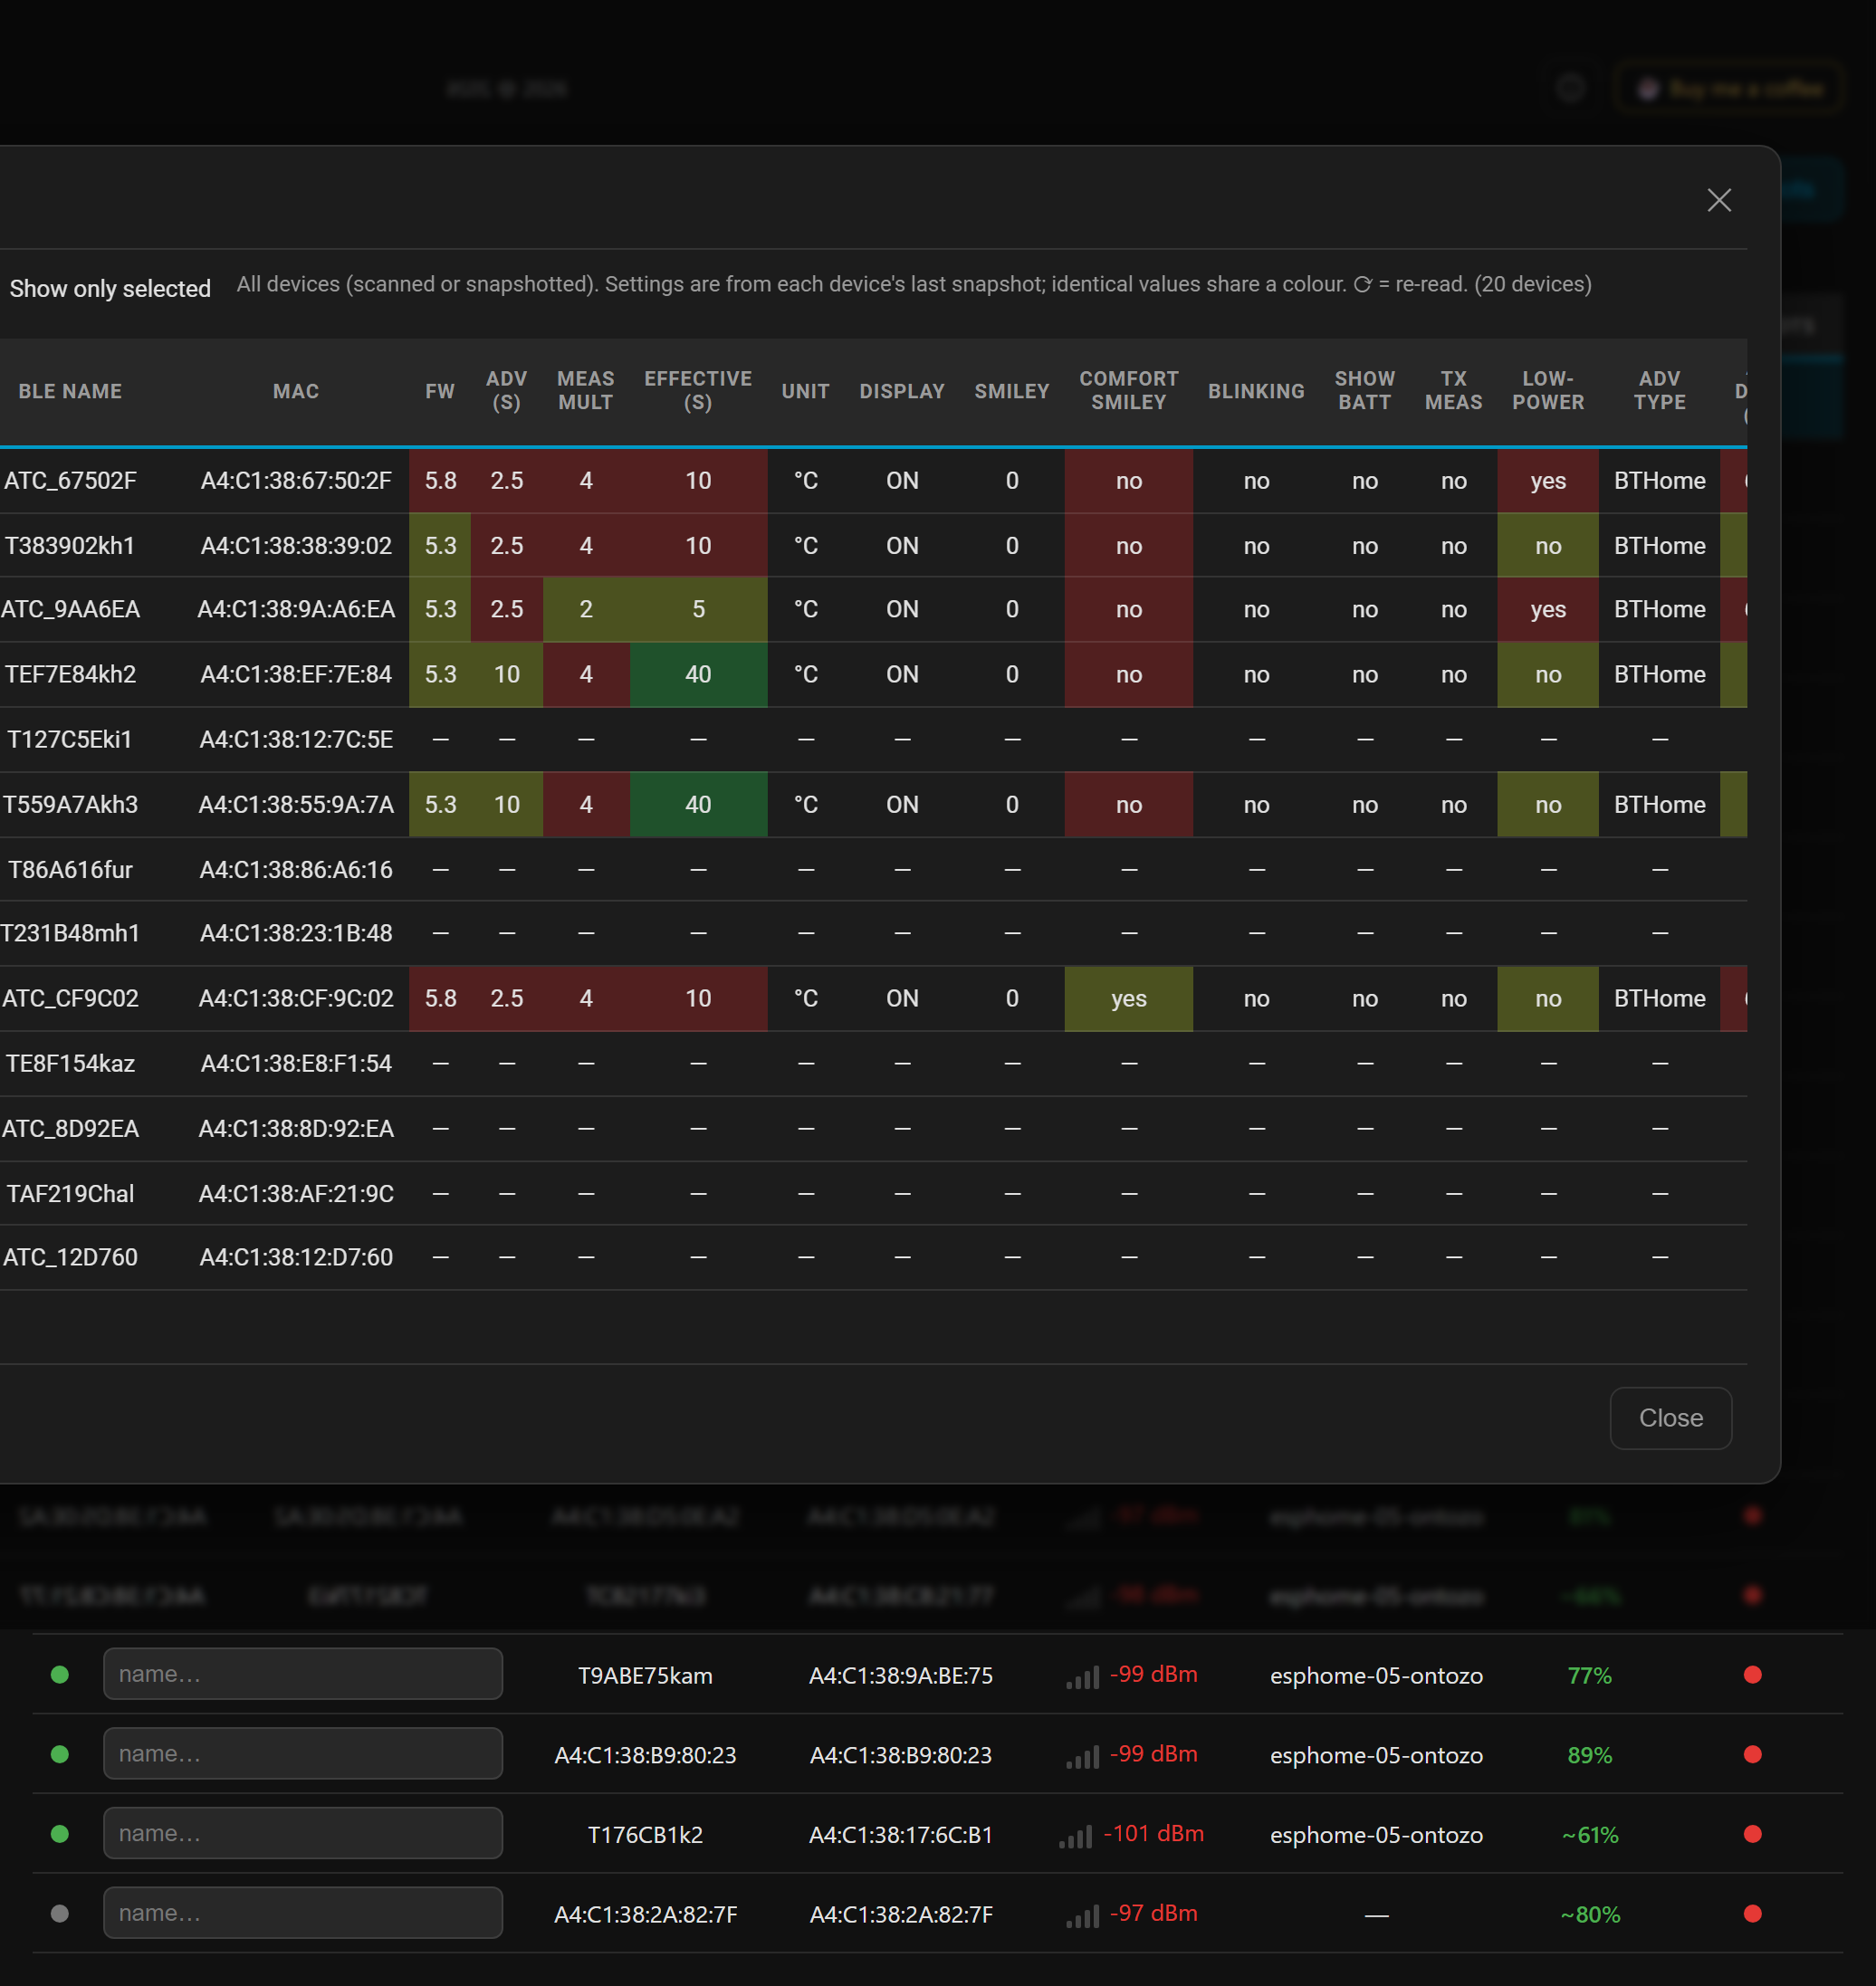Click the FW column header
Screen dimensions: 1876x1986
pos(440,391)
